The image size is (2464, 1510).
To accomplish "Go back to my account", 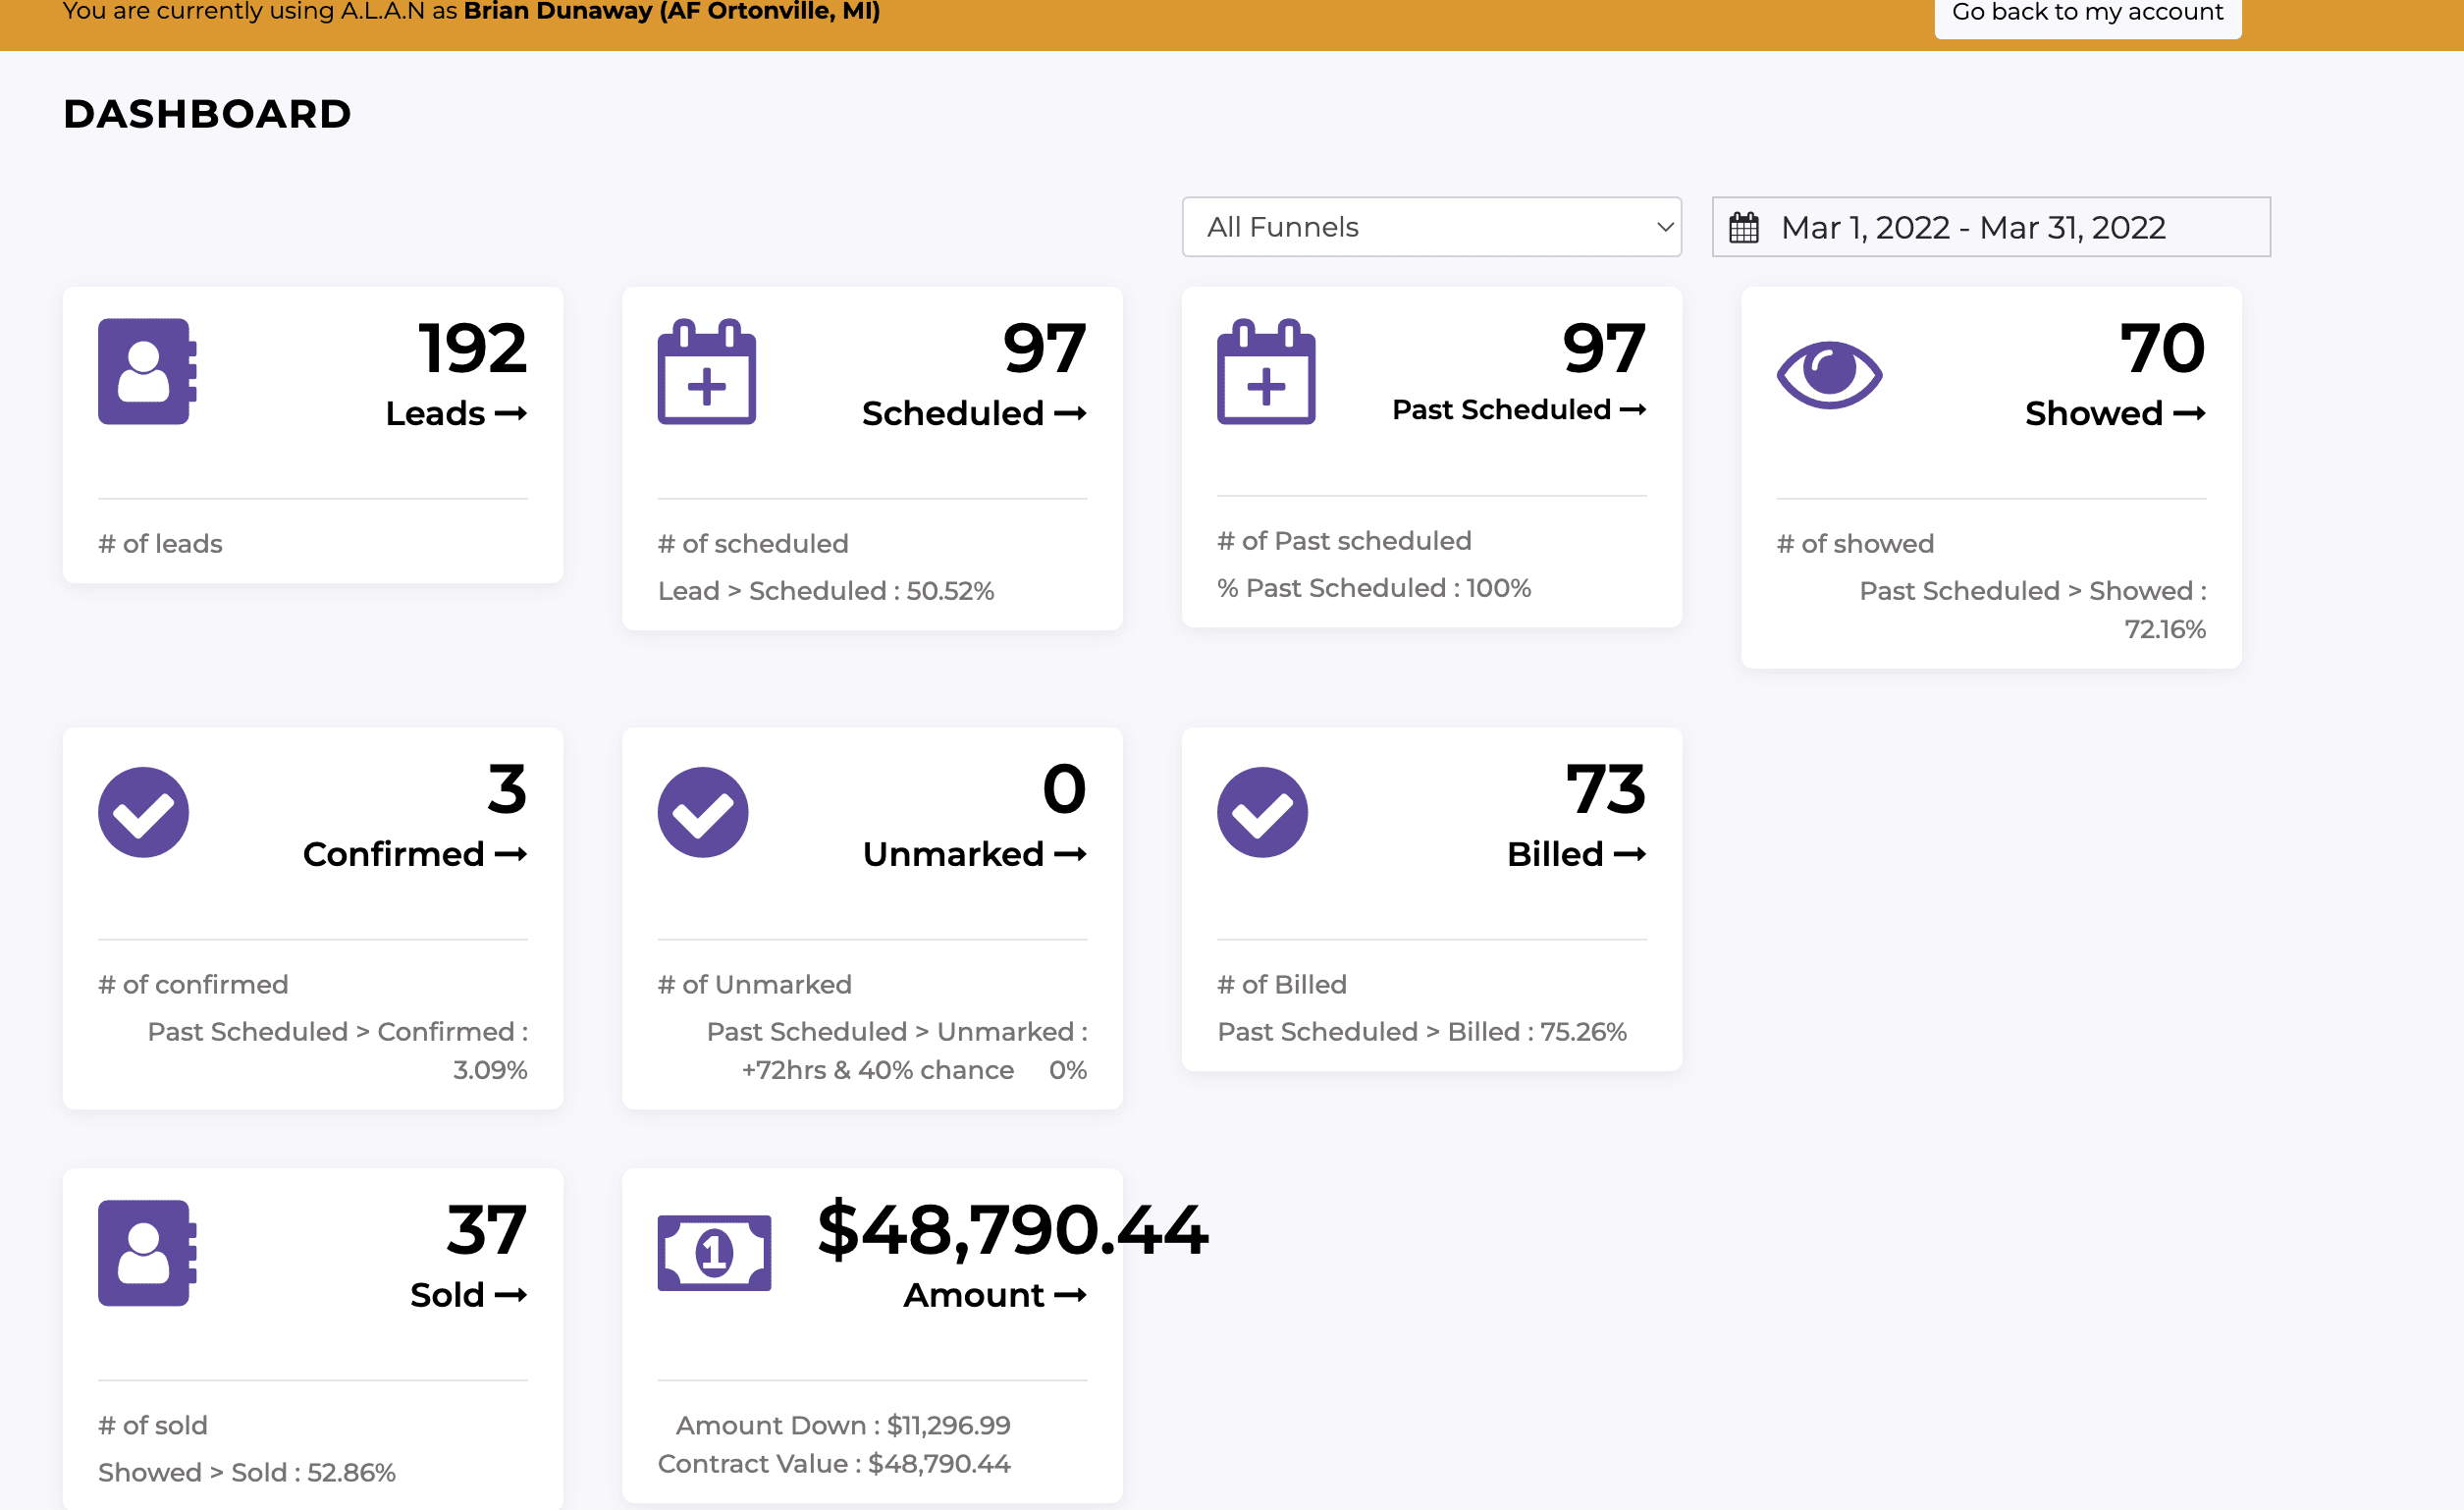I will (x=2086, y=14).
